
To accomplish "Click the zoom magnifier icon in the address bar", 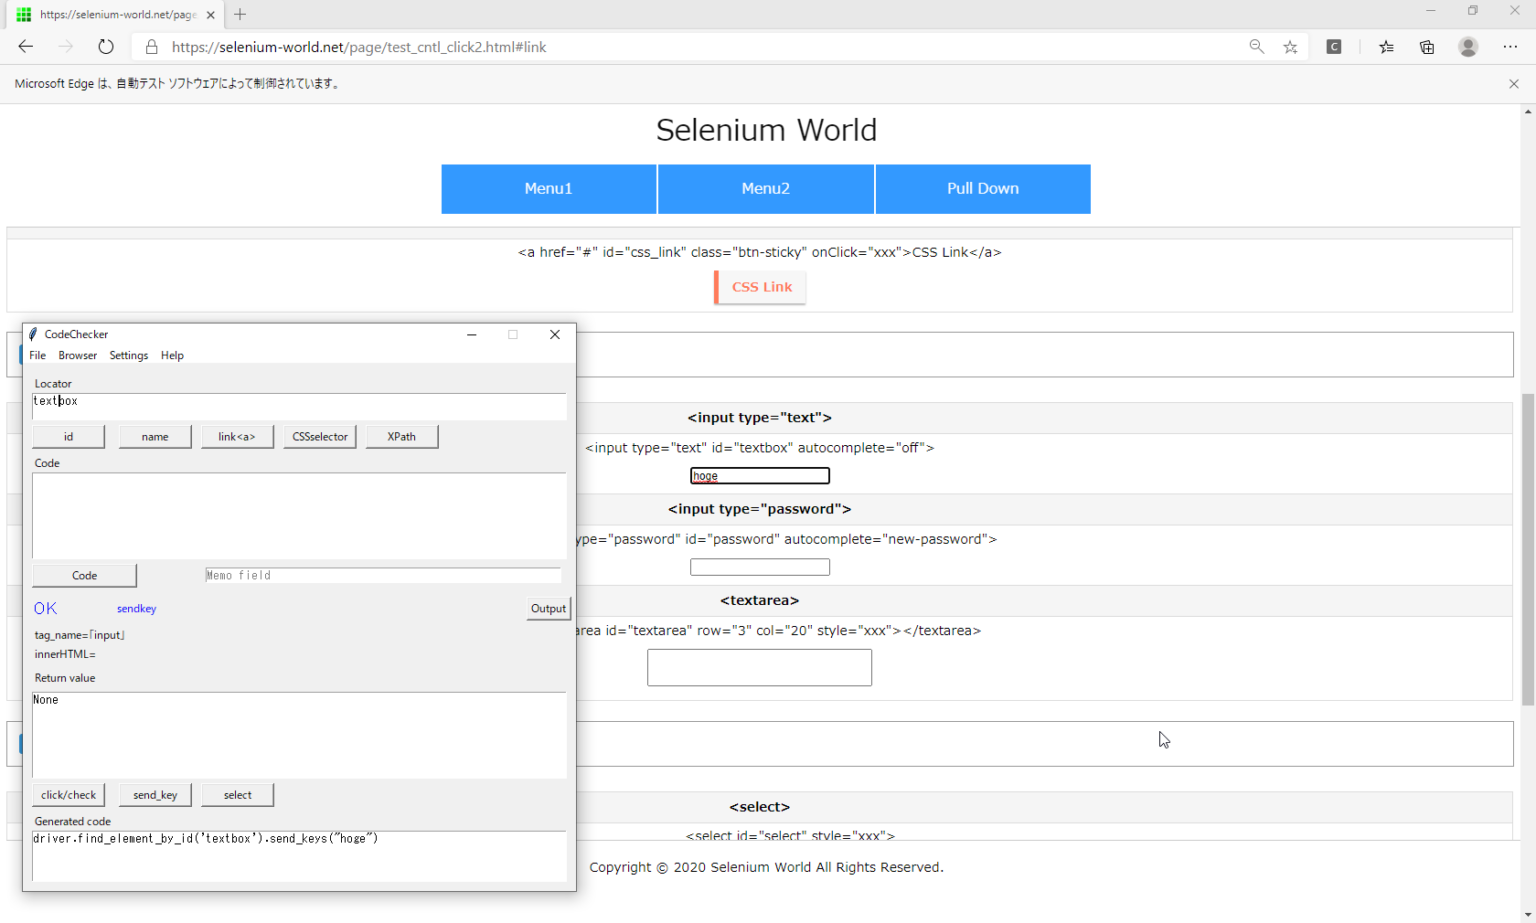I will coord(1256,46).
